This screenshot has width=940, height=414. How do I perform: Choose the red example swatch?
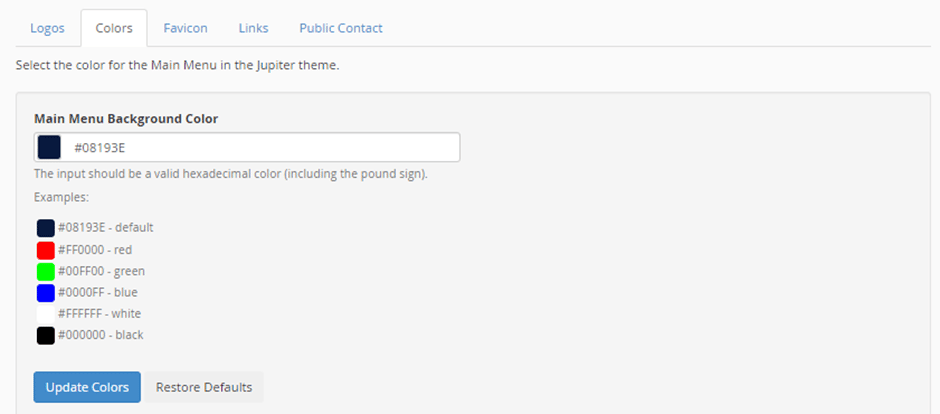click(46, 250)
